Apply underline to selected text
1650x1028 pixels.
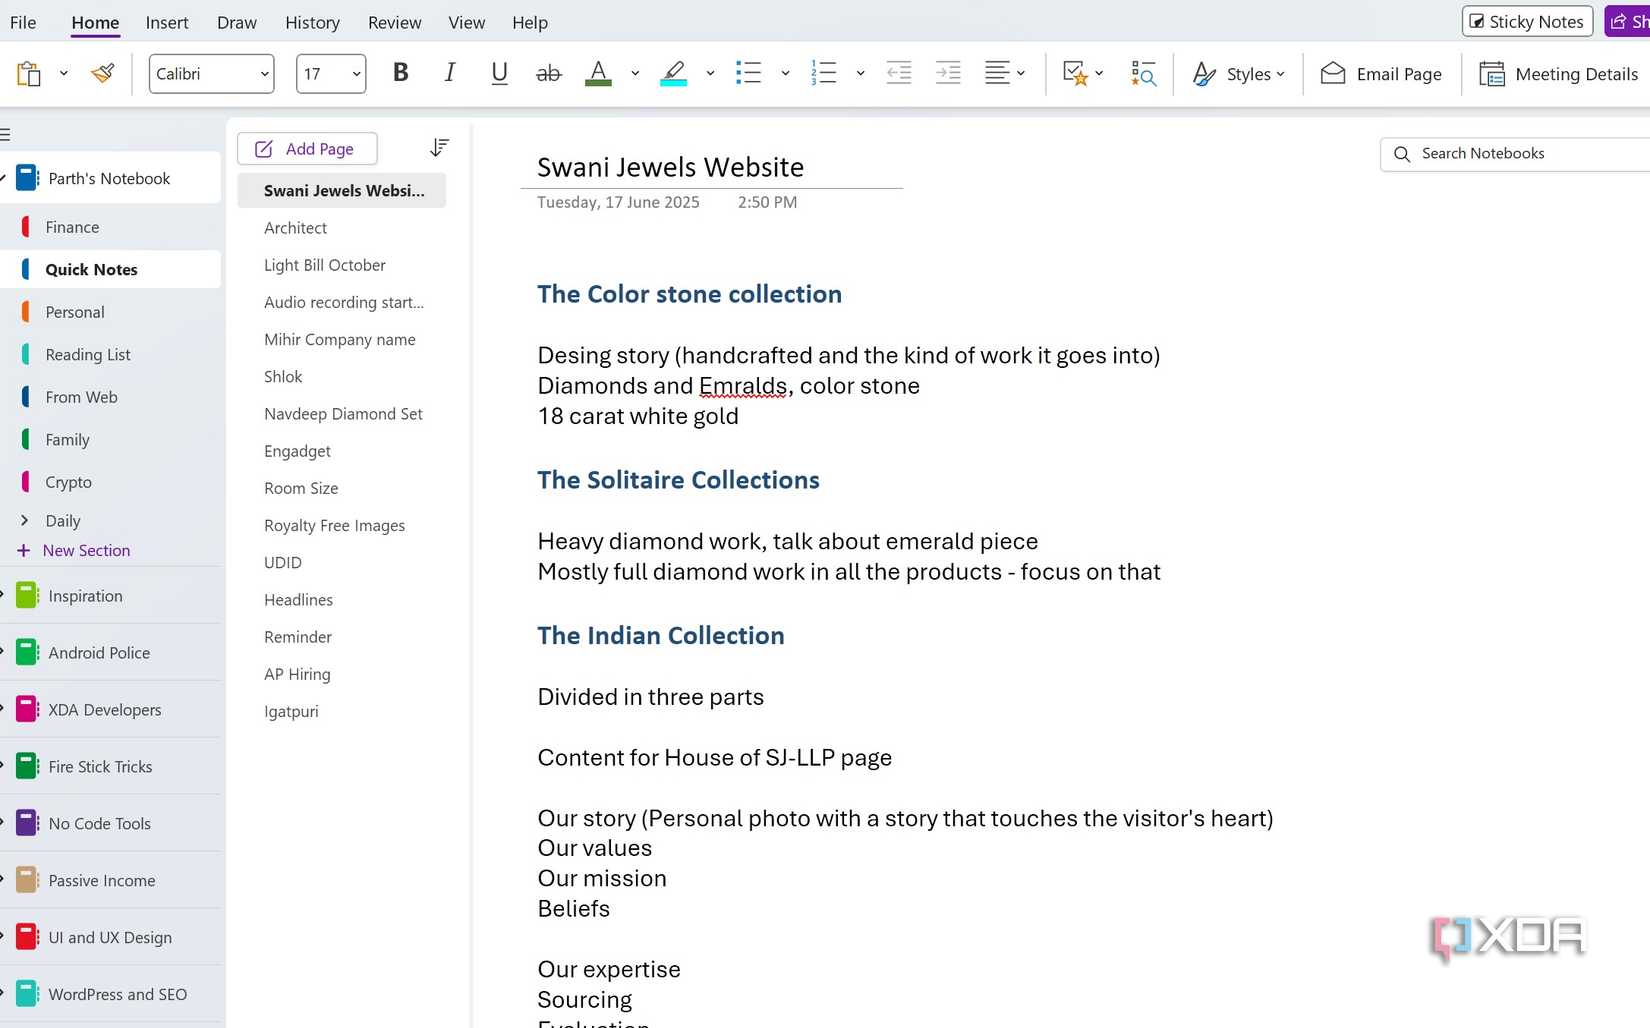pos(498,72)
